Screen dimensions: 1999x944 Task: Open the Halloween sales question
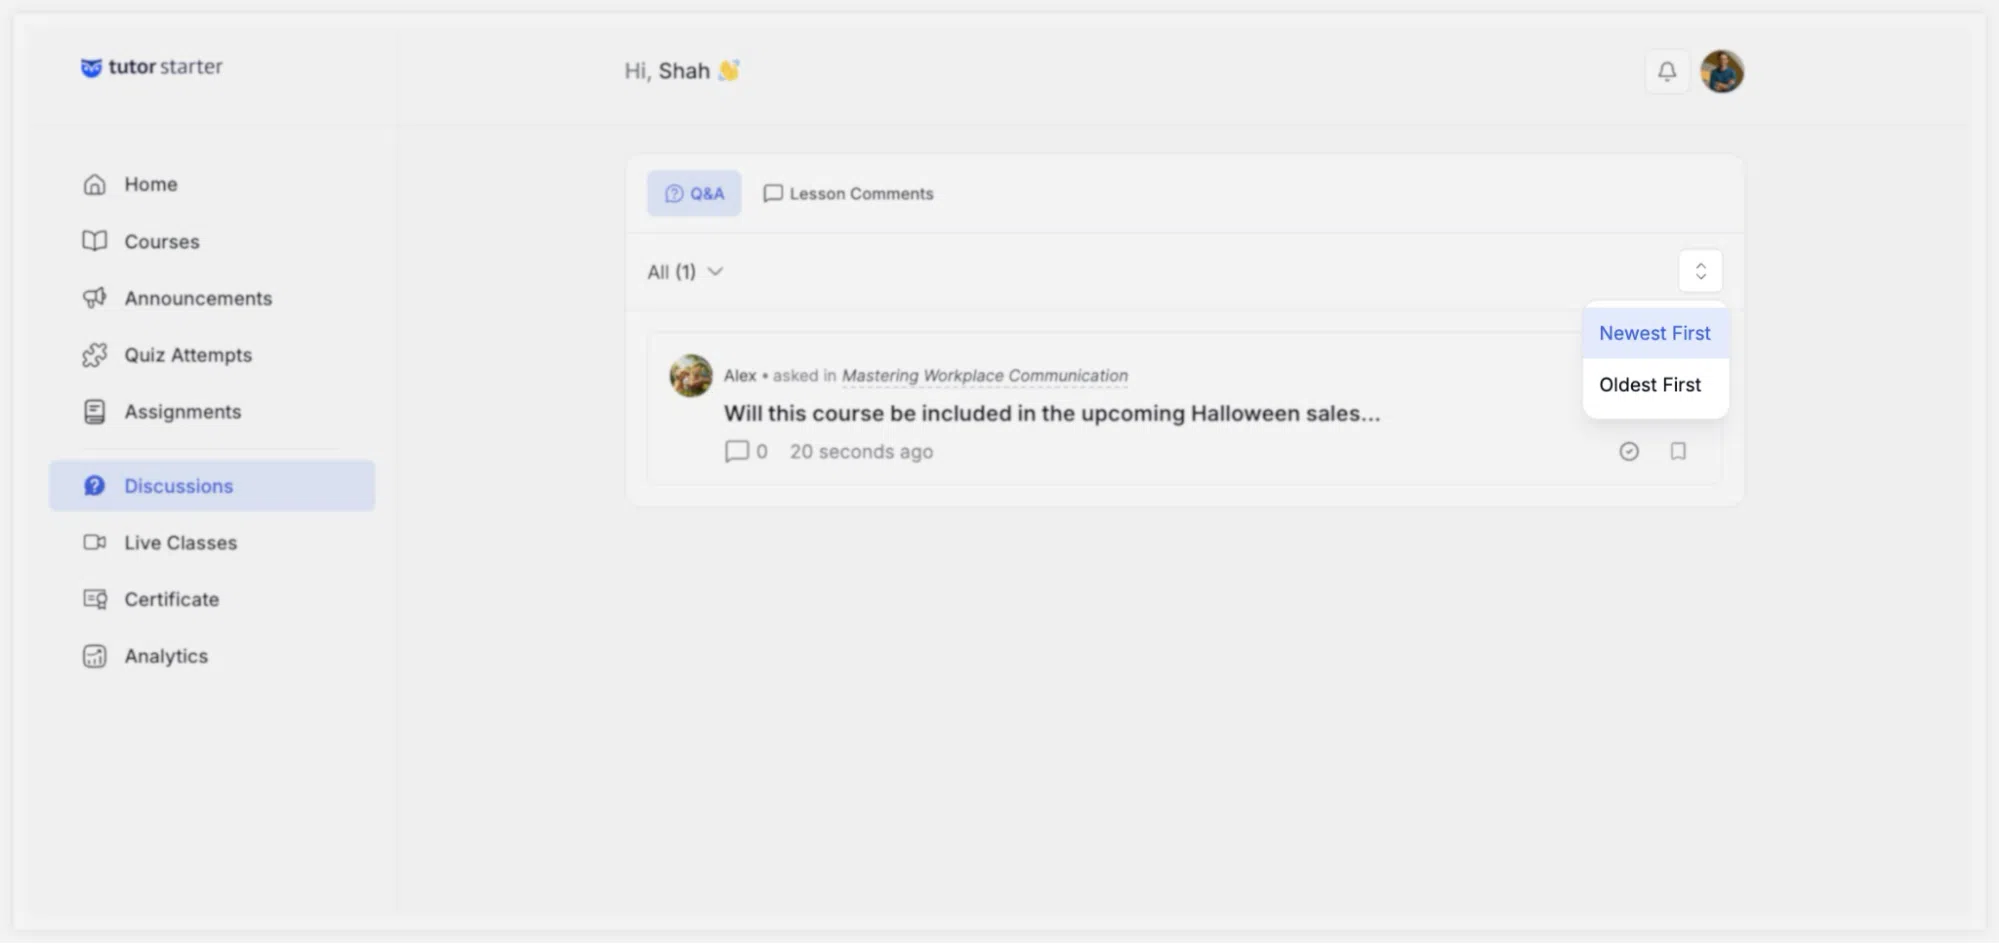pyautogui.click(x=1052, y=413)
